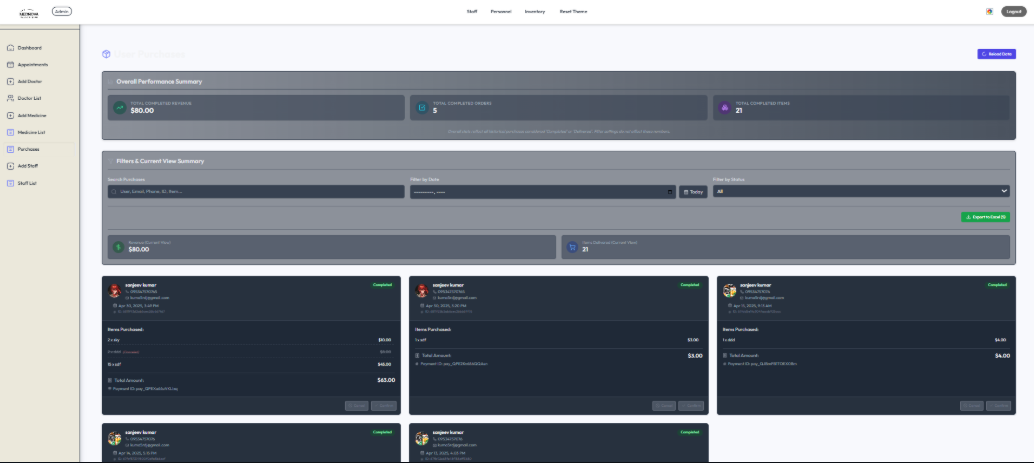
Task: Click the avatar on the $3.00 order card
Action: 422,291
